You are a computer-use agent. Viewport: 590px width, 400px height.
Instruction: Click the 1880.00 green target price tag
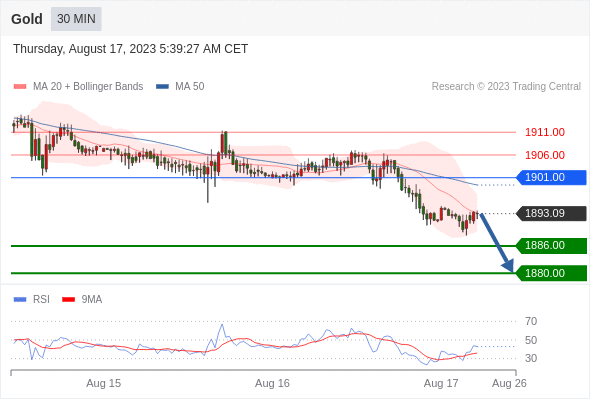(x=551, y=273)
